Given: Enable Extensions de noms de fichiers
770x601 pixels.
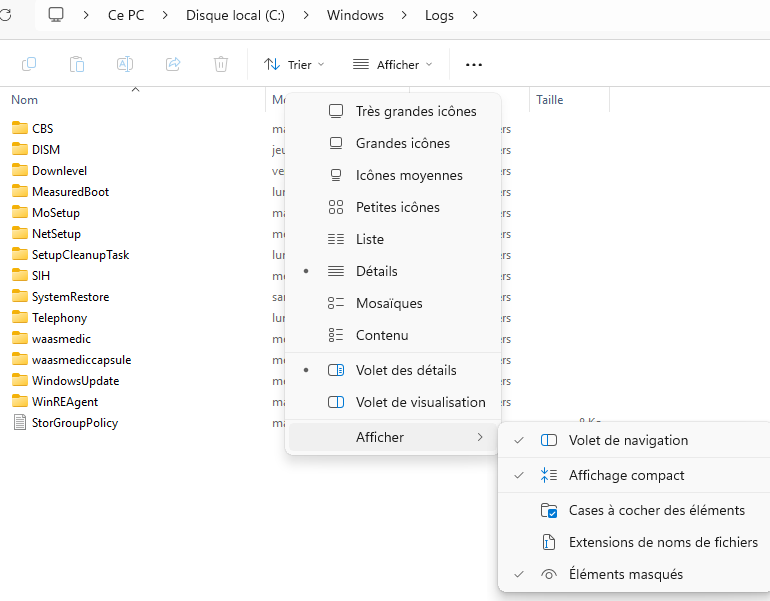Looking at the screenshot, I should click(x=636, y=542).
